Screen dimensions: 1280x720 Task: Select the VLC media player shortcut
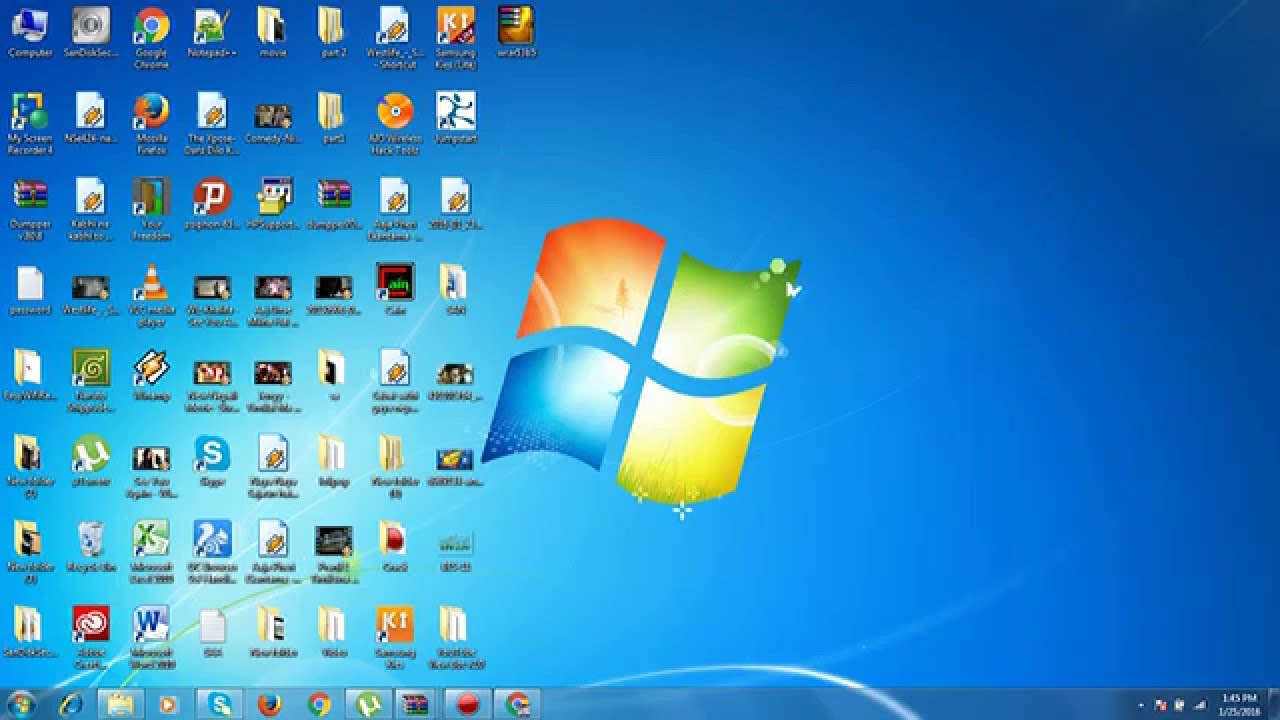[x=151, y=296]
